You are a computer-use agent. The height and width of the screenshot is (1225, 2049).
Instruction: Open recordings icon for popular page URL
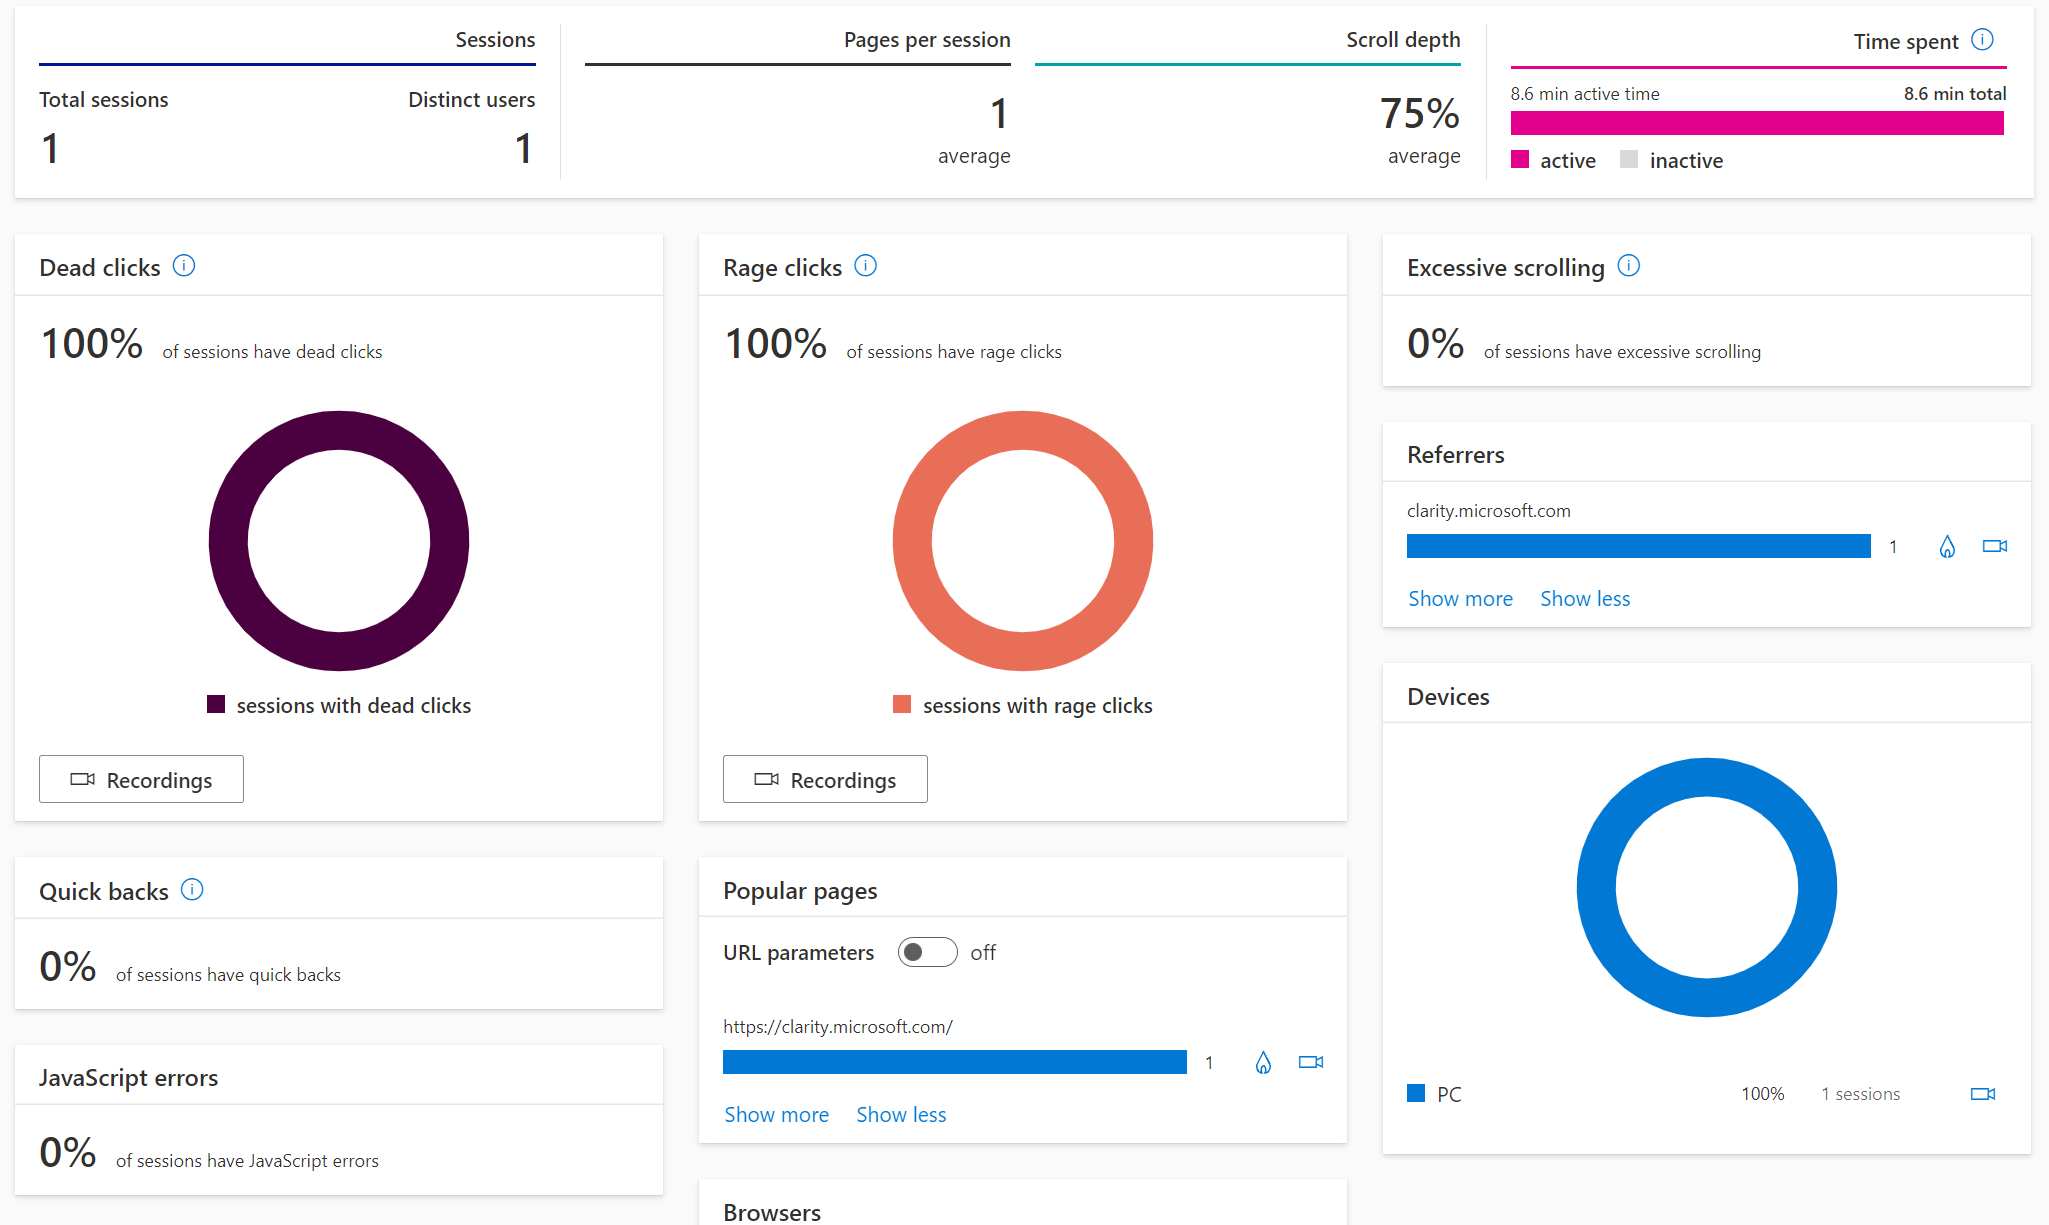tap(1311, 1062)
